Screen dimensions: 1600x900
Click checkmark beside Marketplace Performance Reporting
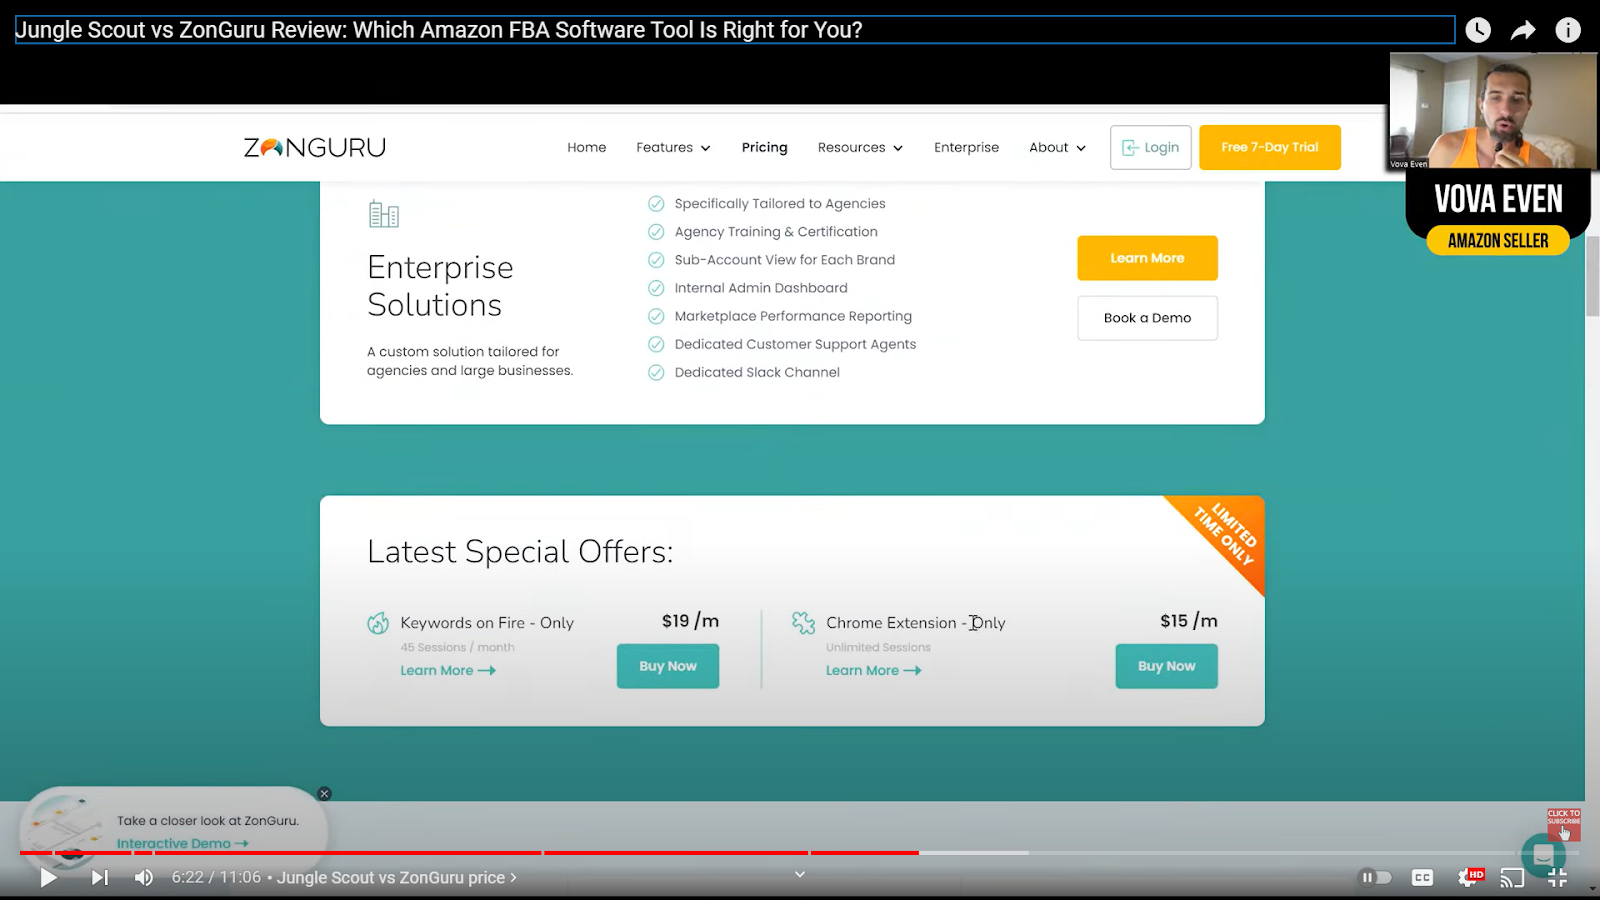tap(656, 316)
